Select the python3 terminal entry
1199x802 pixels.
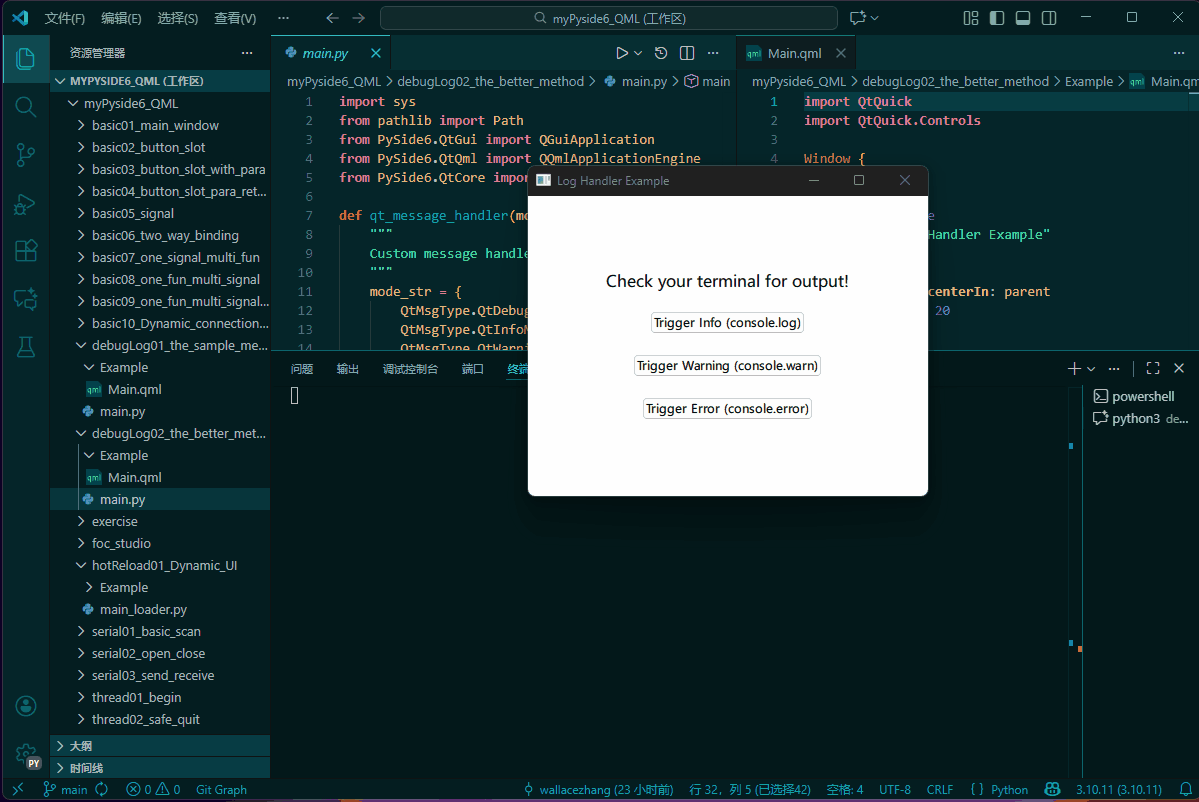pyautogui.click(x=1141, y=418)
